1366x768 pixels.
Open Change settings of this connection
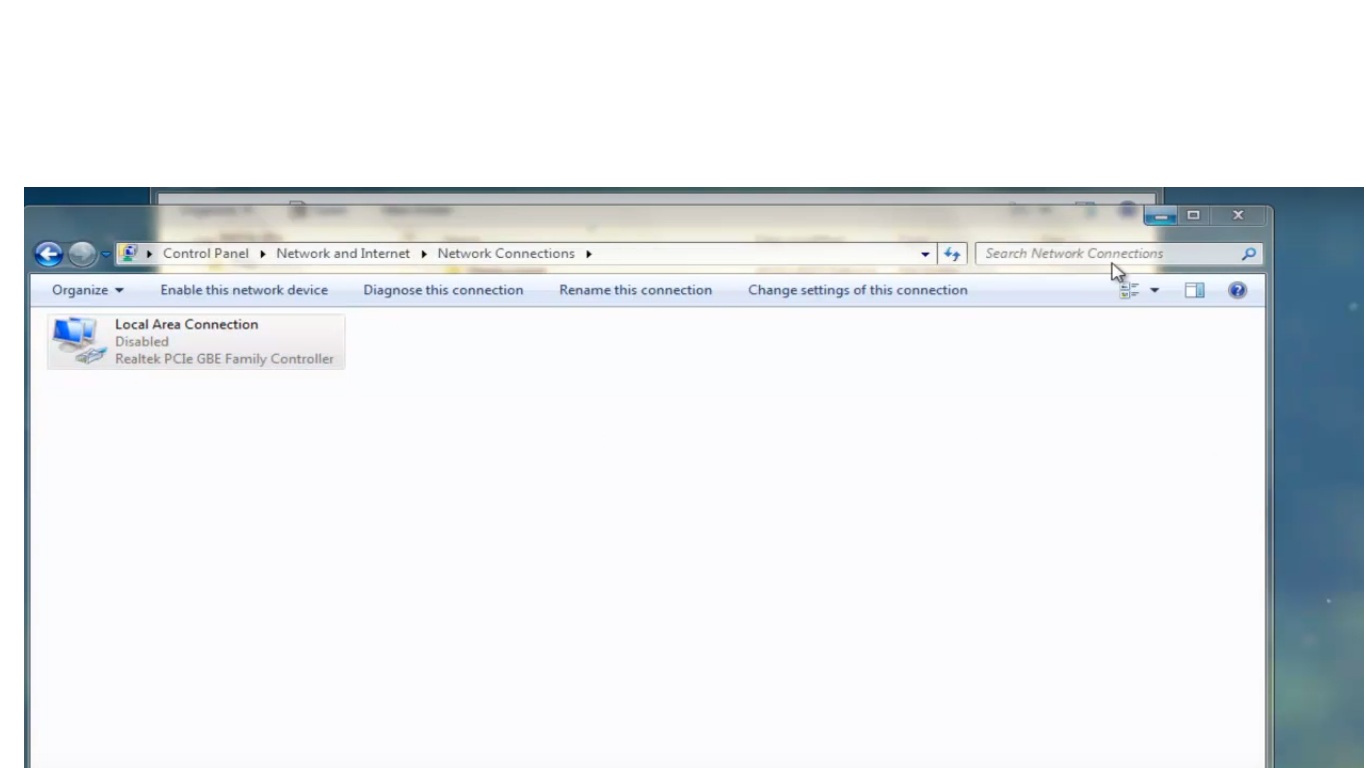[857, 290]
